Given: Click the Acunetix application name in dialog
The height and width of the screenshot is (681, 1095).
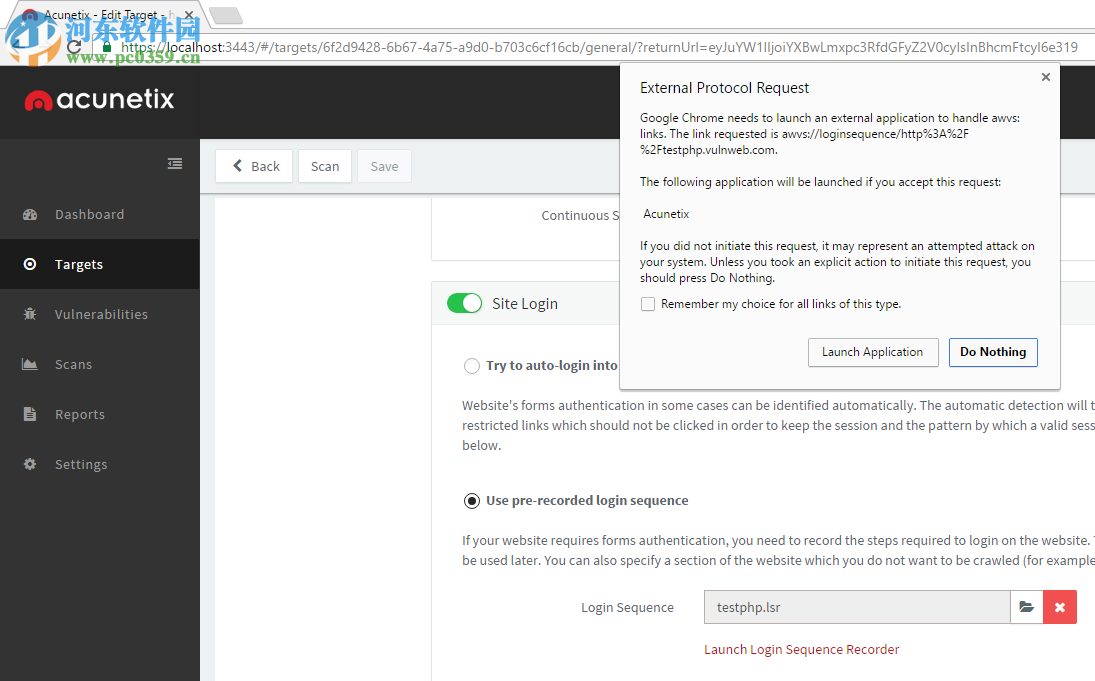Looking at the screenshot, I should click(x=666, y=214).
